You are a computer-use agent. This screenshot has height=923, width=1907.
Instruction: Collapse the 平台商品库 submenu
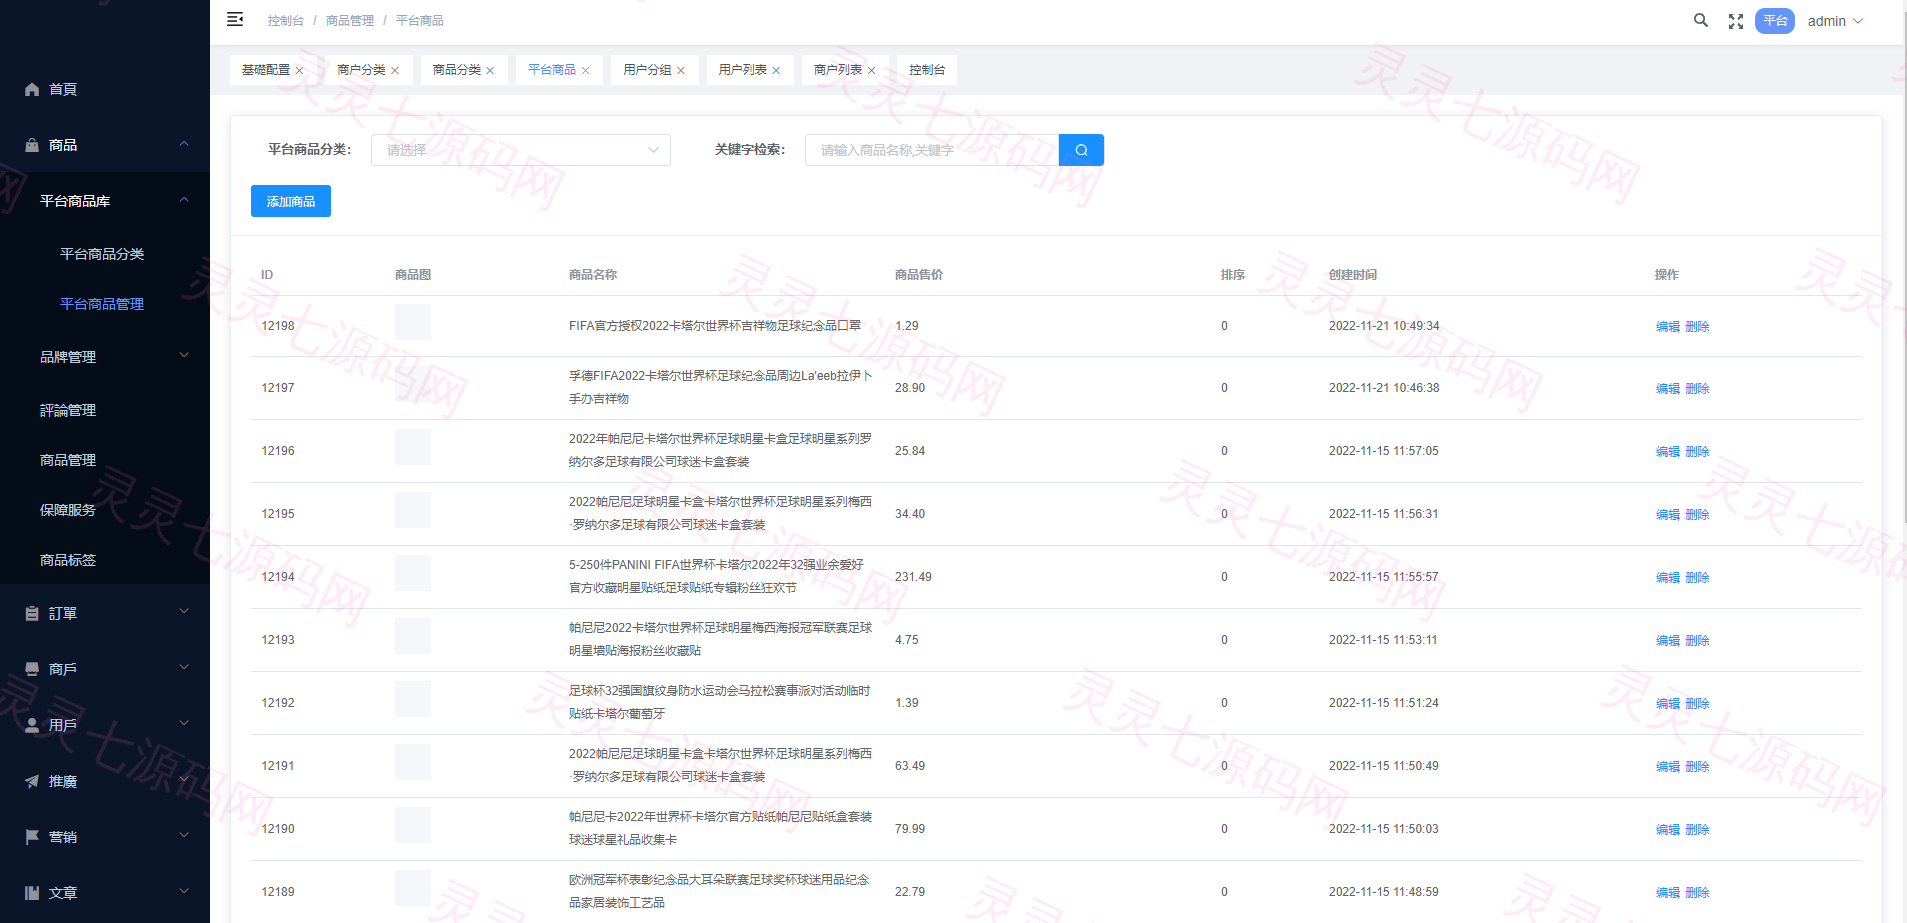105,201
